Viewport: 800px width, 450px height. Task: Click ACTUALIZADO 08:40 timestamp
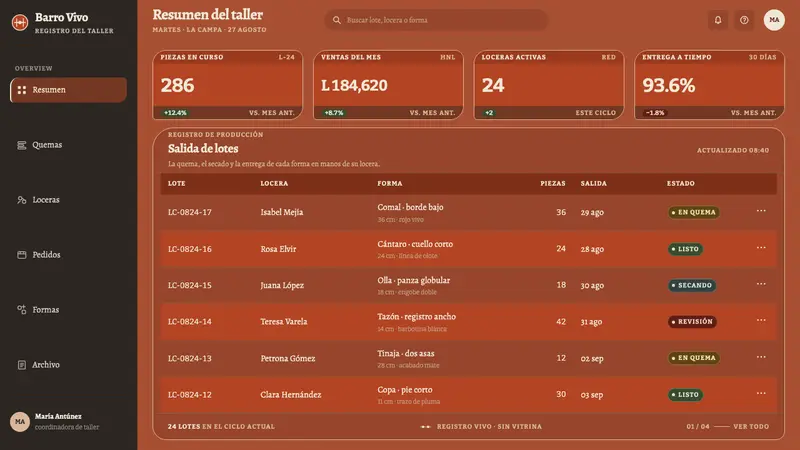(x=733, y=151)
